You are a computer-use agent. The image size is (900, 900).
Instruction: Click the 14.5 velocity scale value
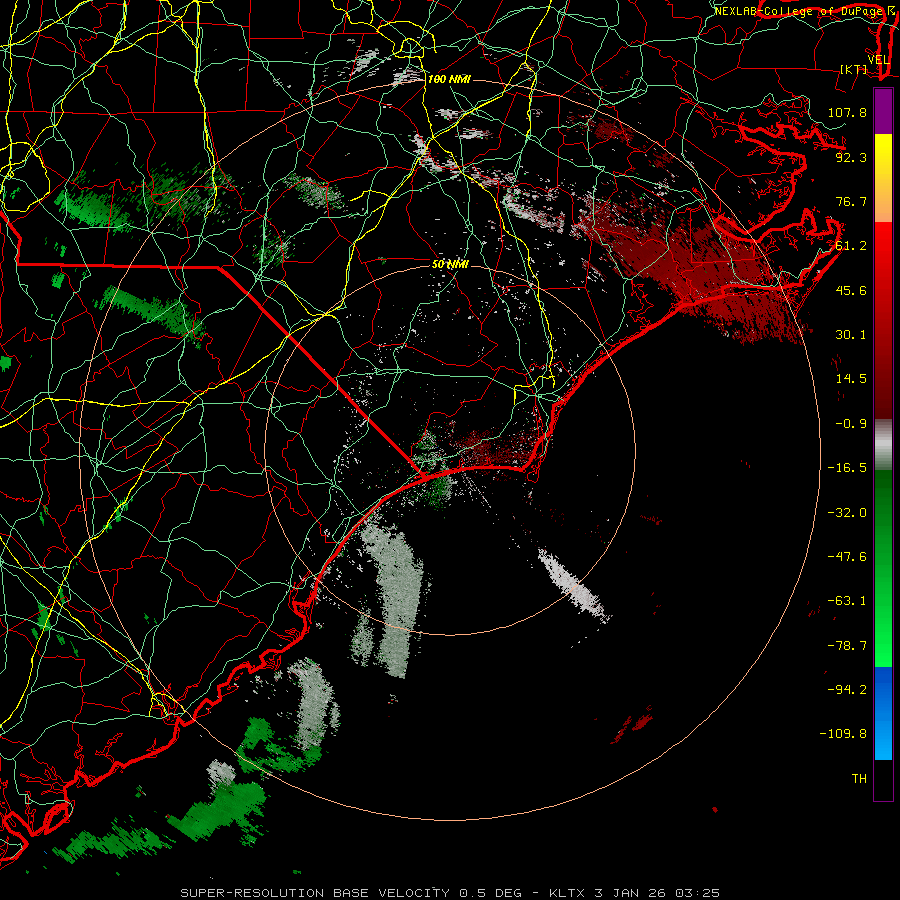coord(851,379)
